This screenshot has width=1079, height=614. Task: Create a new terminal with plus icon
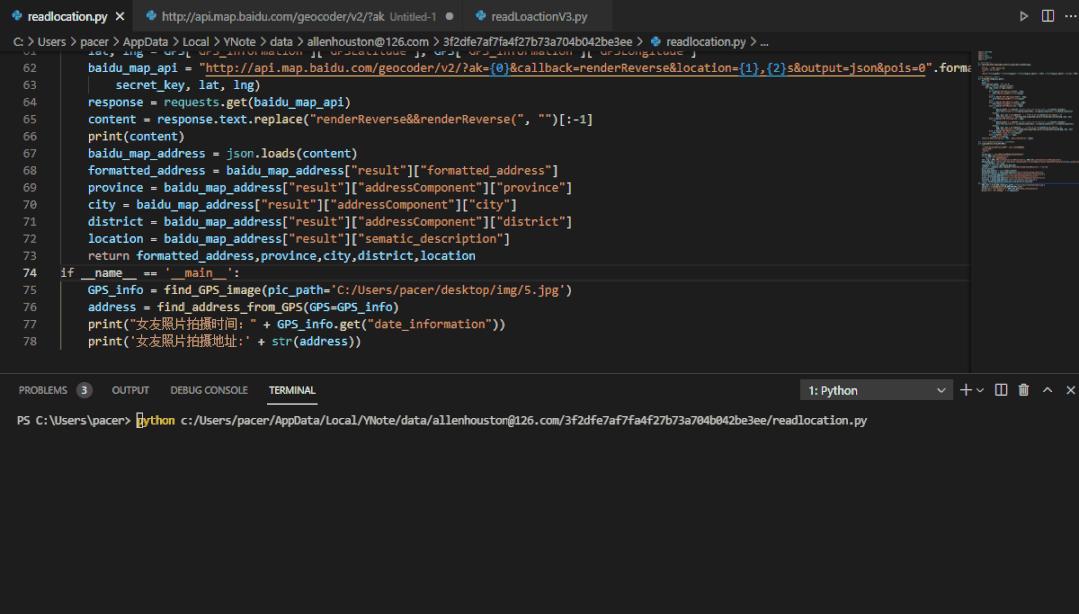coord(966,390)
